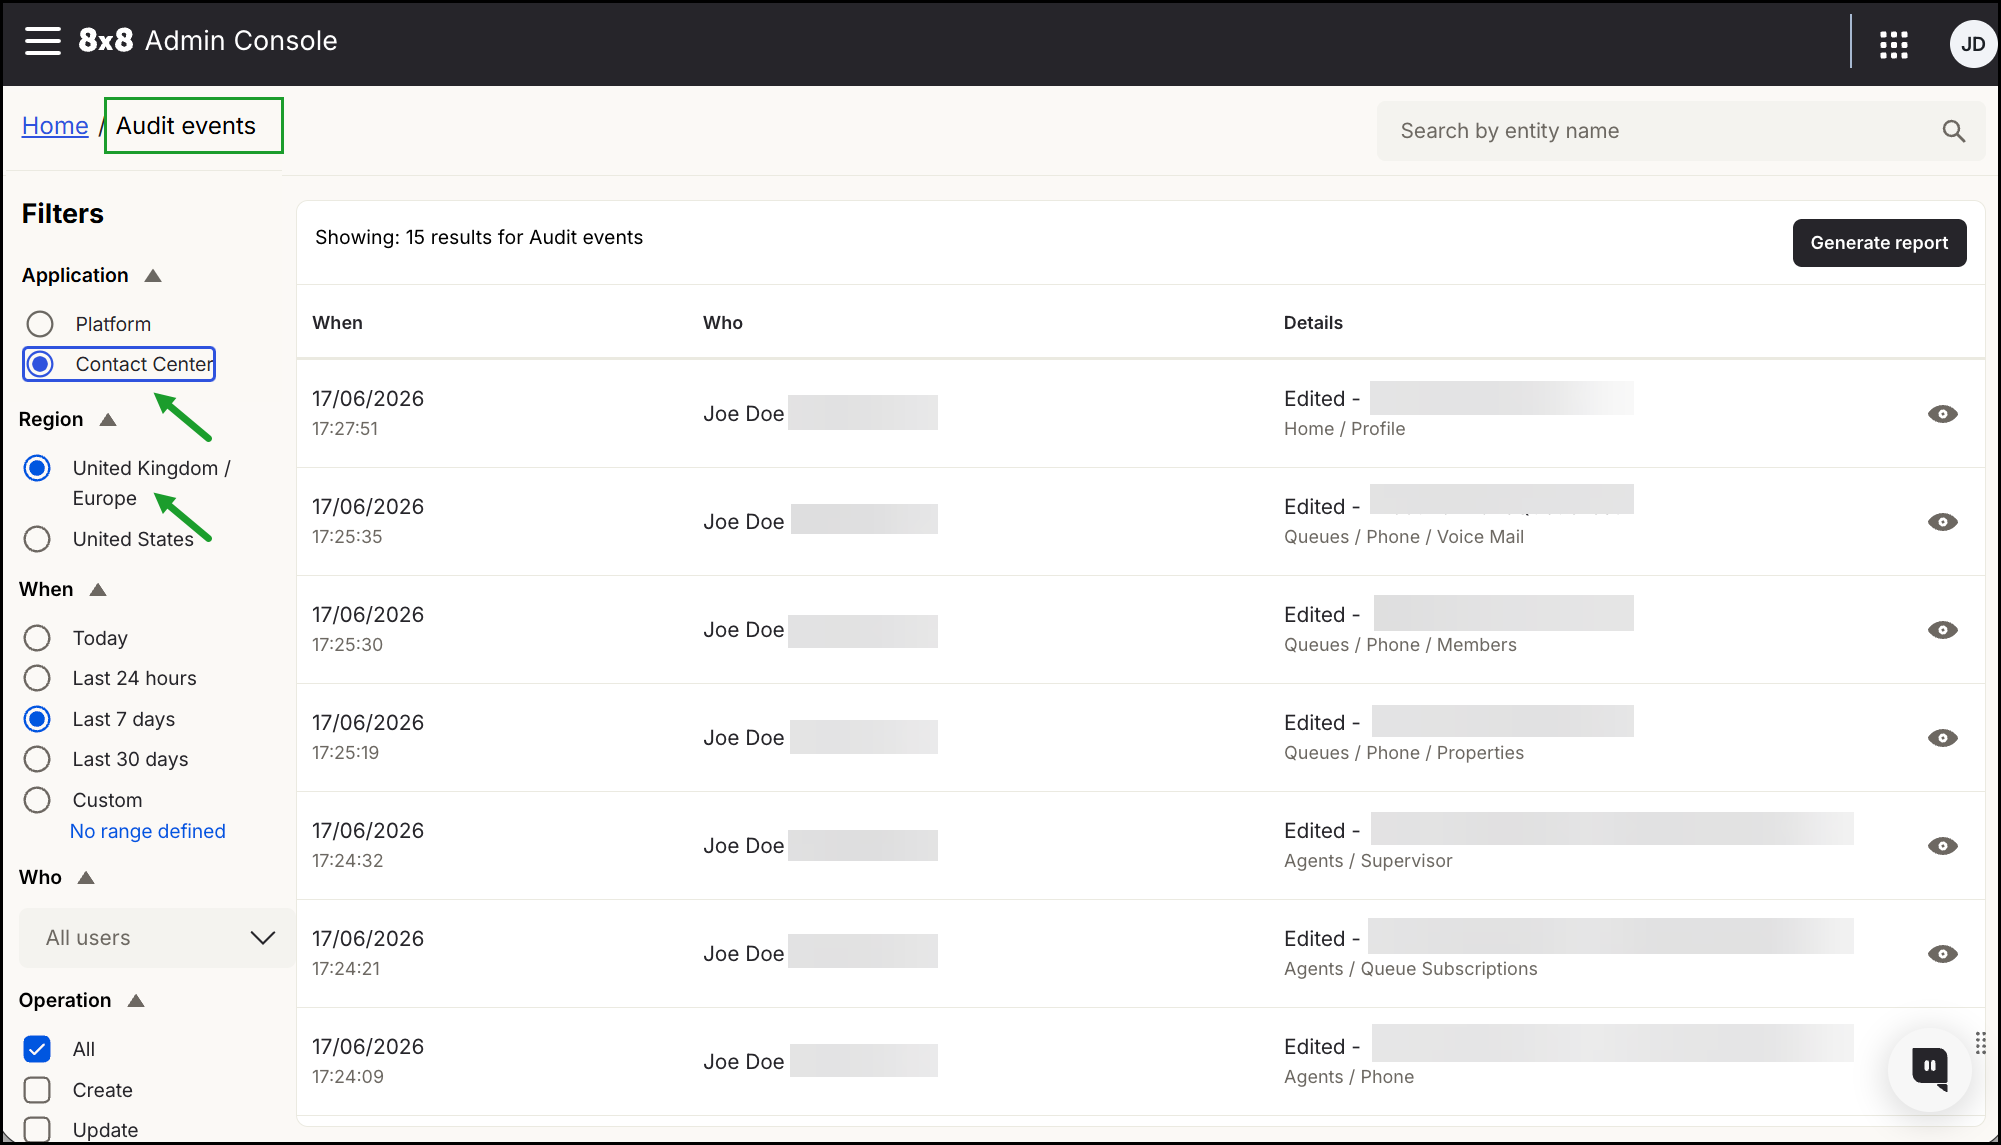Select the 17:24:09 Agents / Phone row
2001x1145 pixels.
(1141, 1061)
